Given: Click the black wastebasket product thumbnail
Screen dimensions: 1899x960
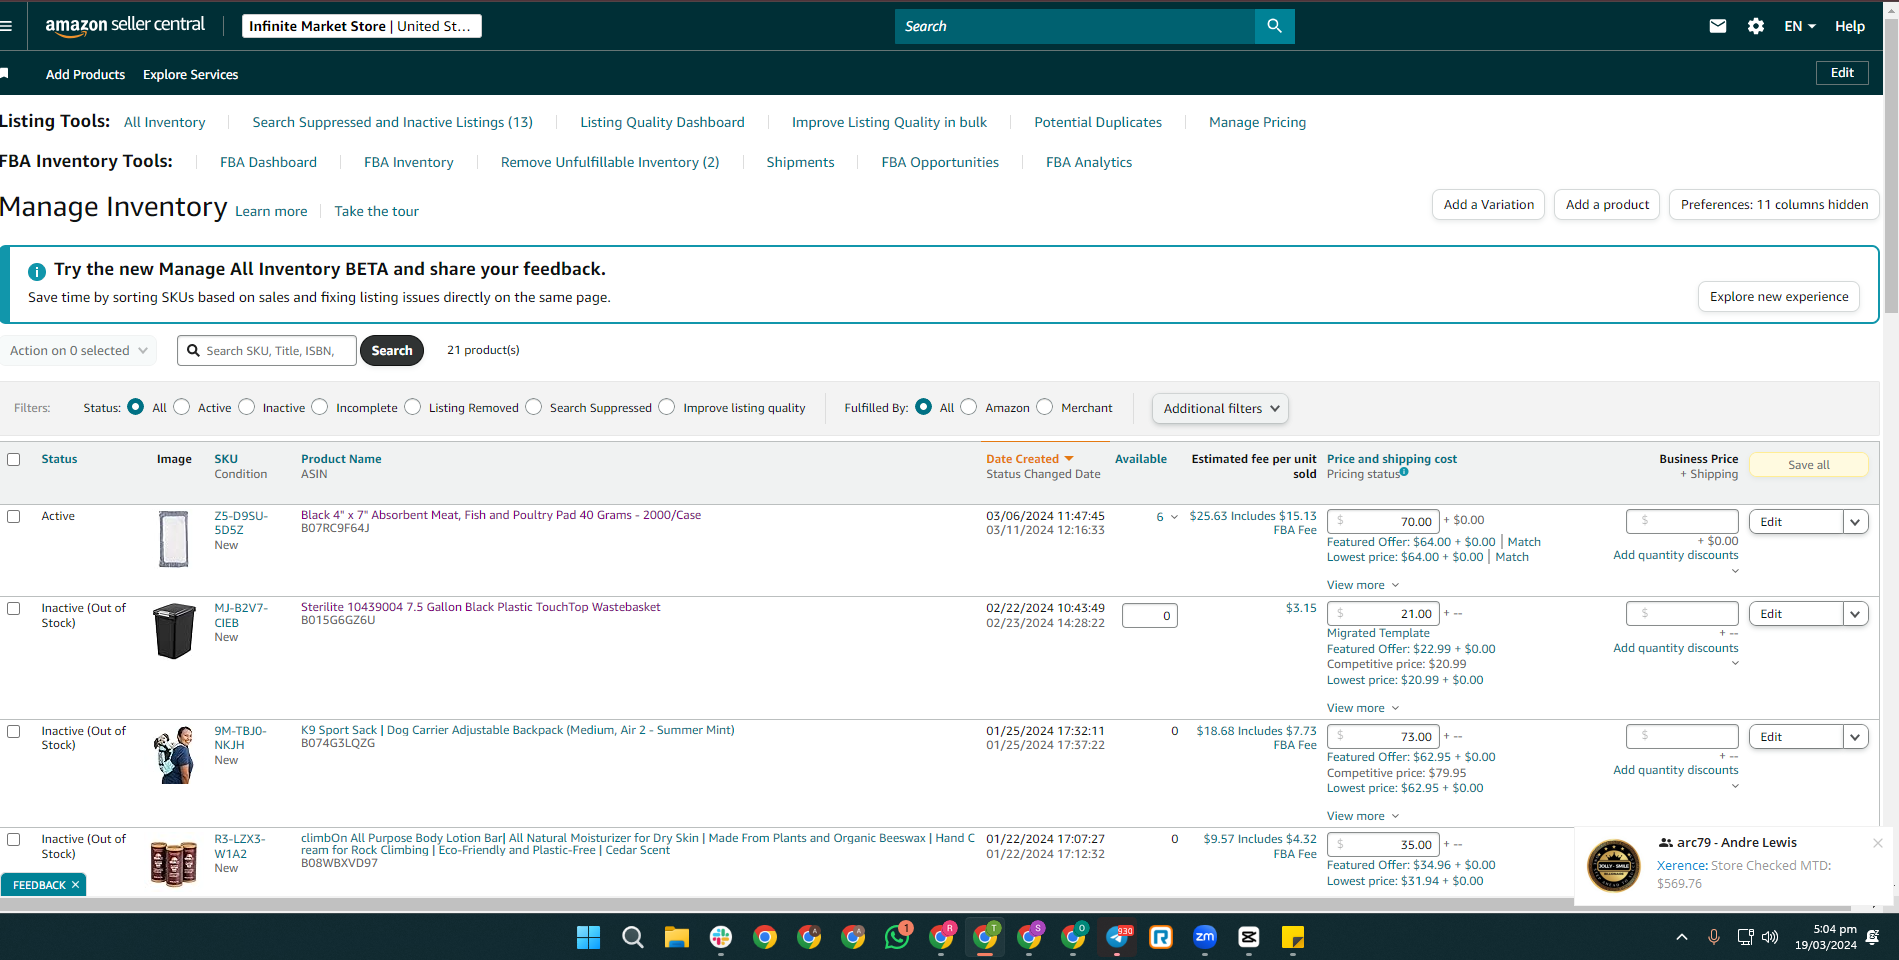Looking at the screenshot, I should coord(174,631).
